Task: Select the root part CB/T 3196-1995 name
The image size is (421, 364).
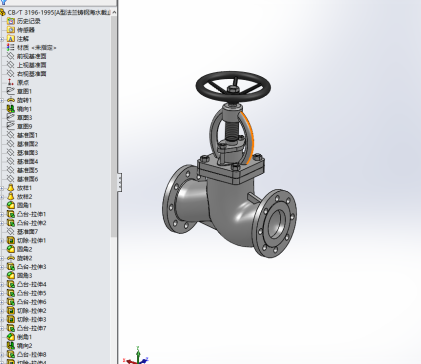Action: click(x=59, y=12)
